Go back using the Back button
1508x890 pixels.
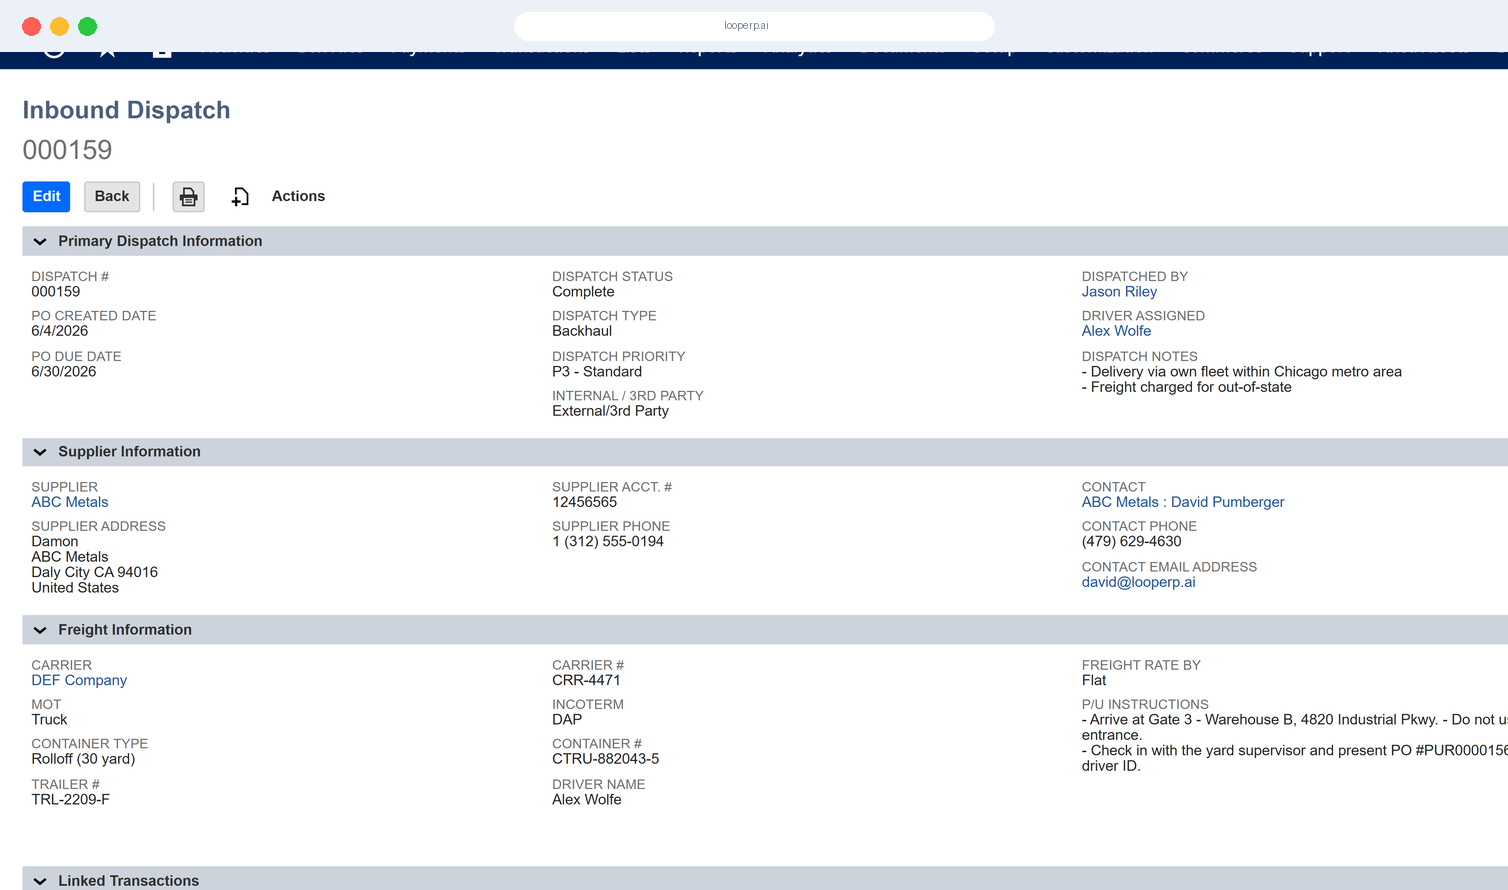click(112, 197)
